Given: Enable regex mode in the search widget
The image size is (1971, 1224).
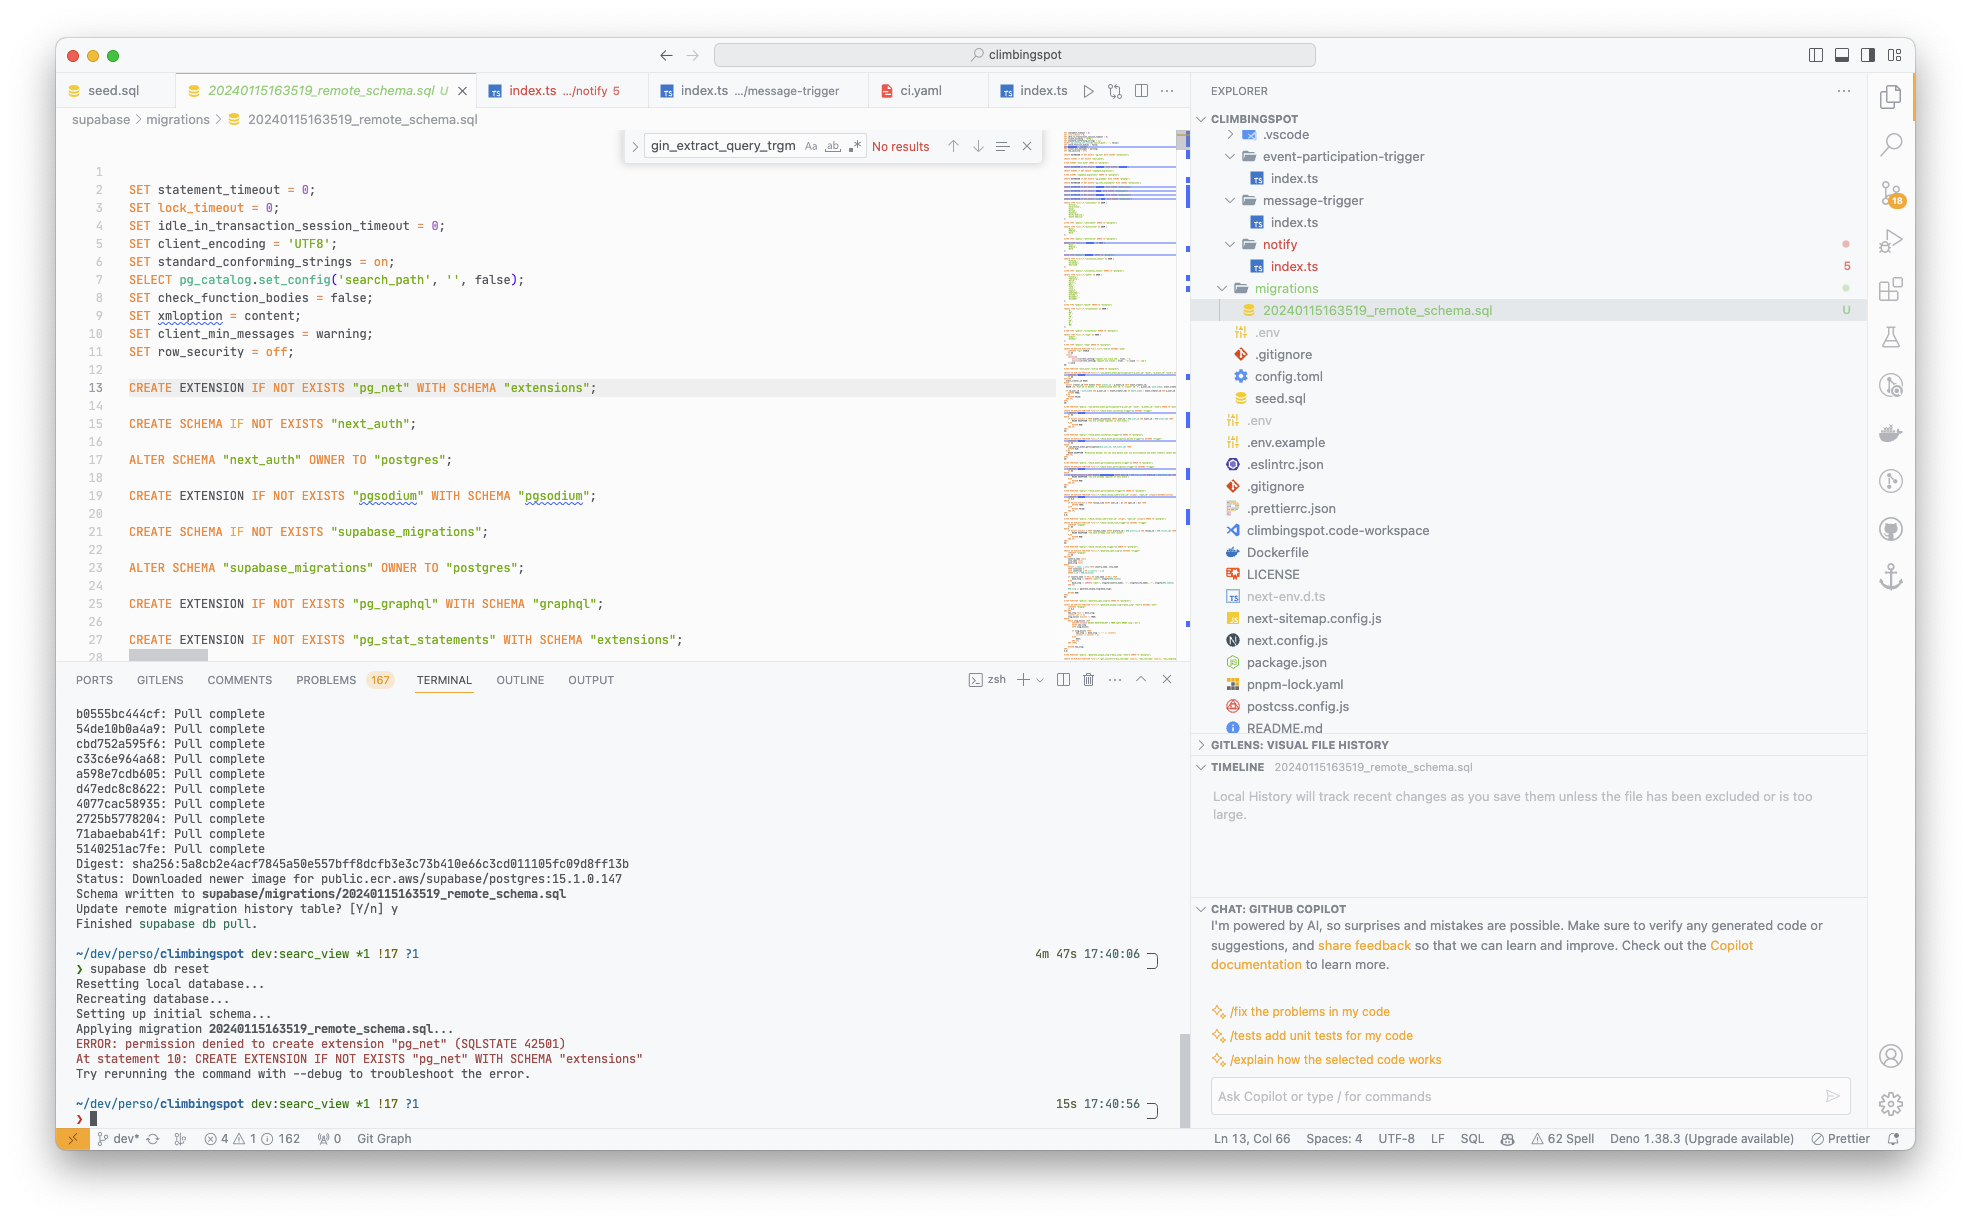Looking at the screenshot, I should coord(855,146).
